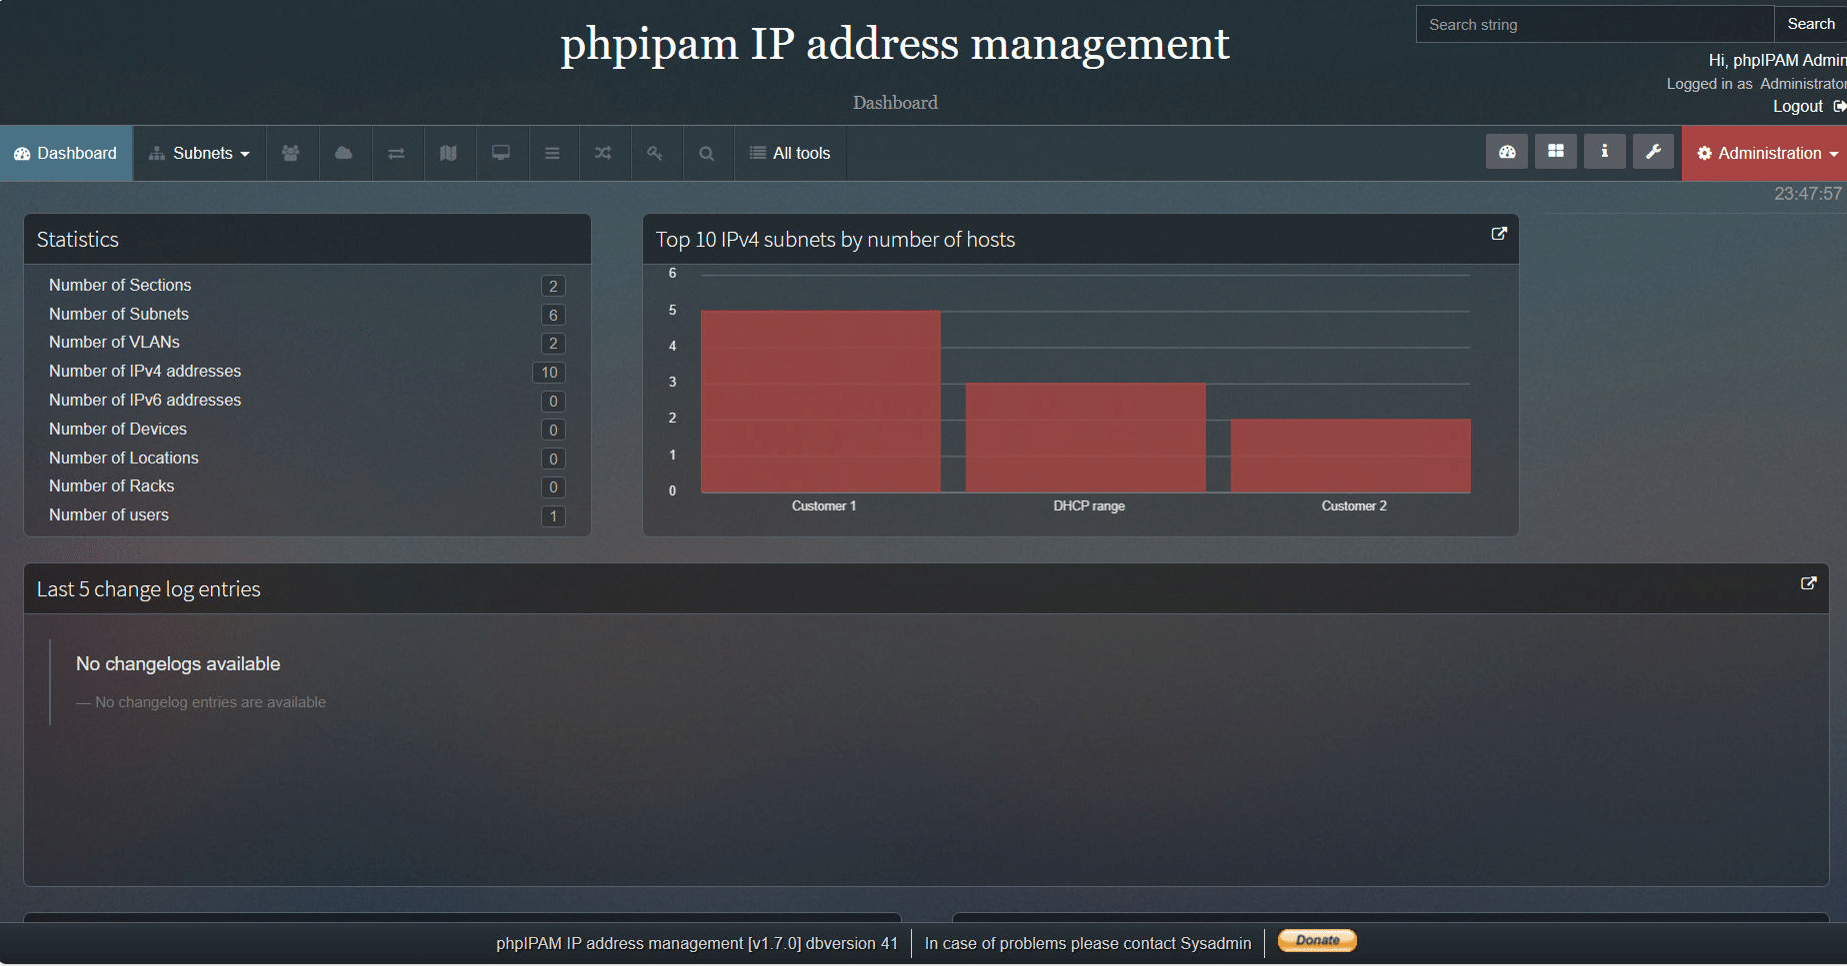Open the Dashboard tab in the navbar
1847x966 pixels.
[x=66, y=153]
